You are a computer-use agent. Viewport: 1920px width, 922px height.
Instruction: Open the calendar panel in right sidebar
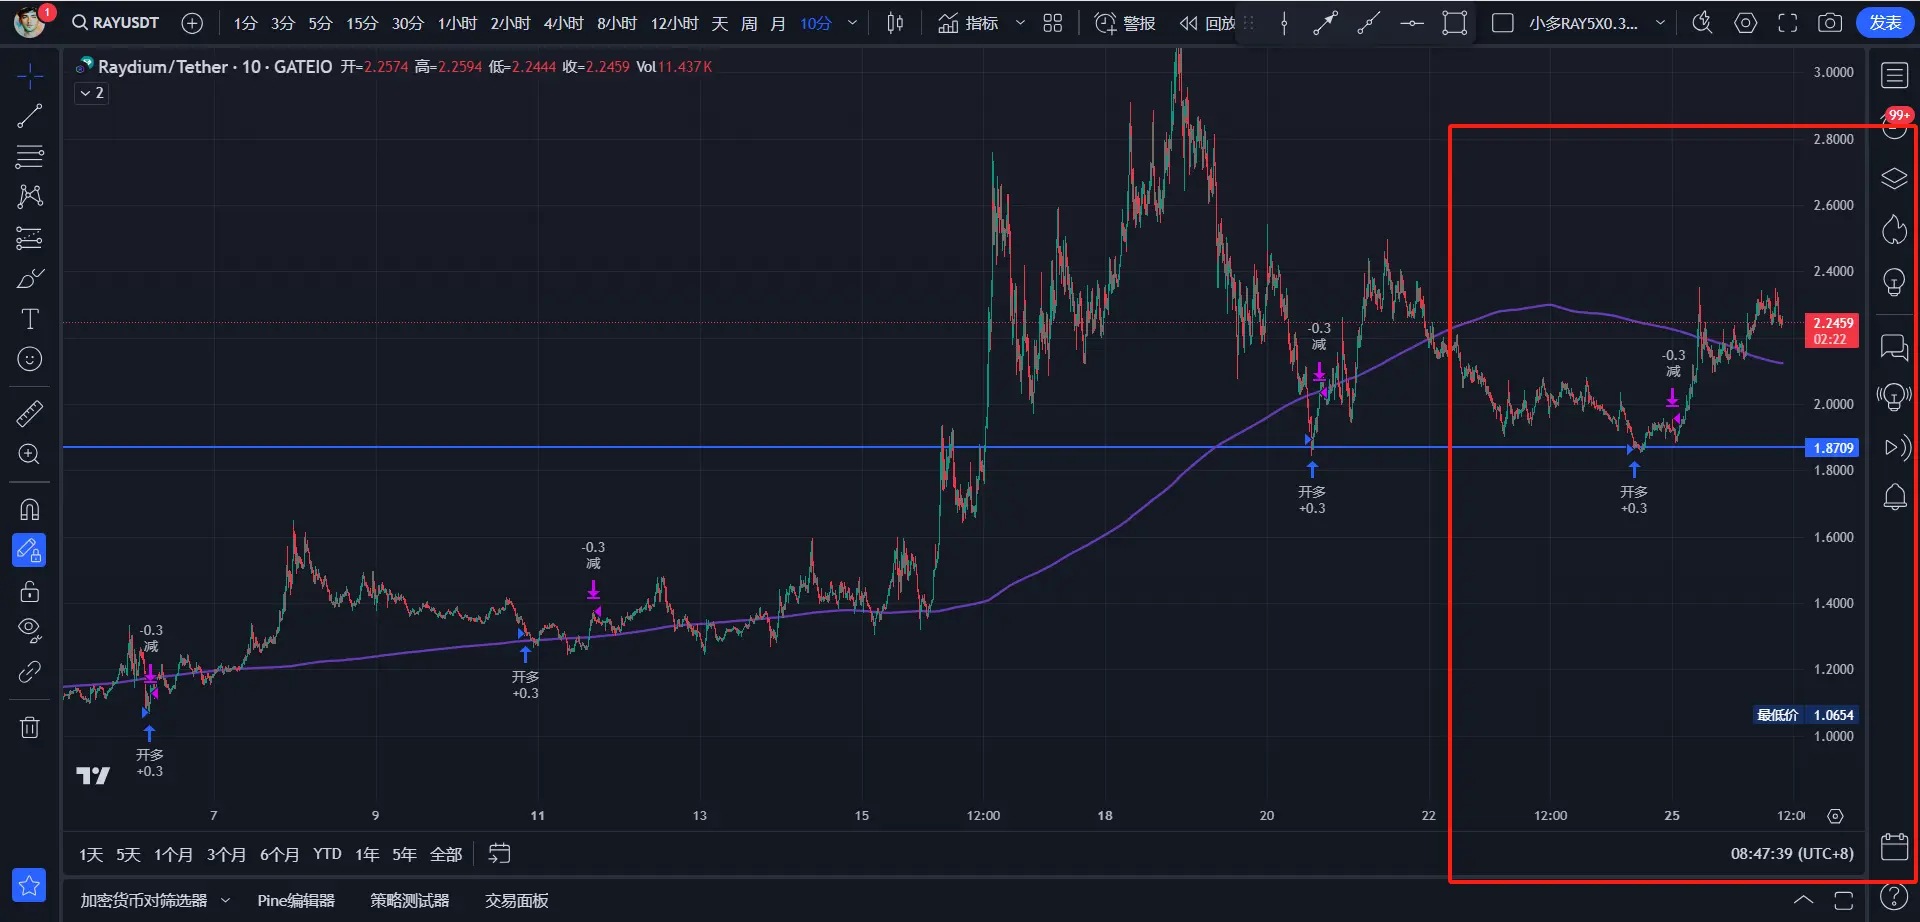[1894, 846]
